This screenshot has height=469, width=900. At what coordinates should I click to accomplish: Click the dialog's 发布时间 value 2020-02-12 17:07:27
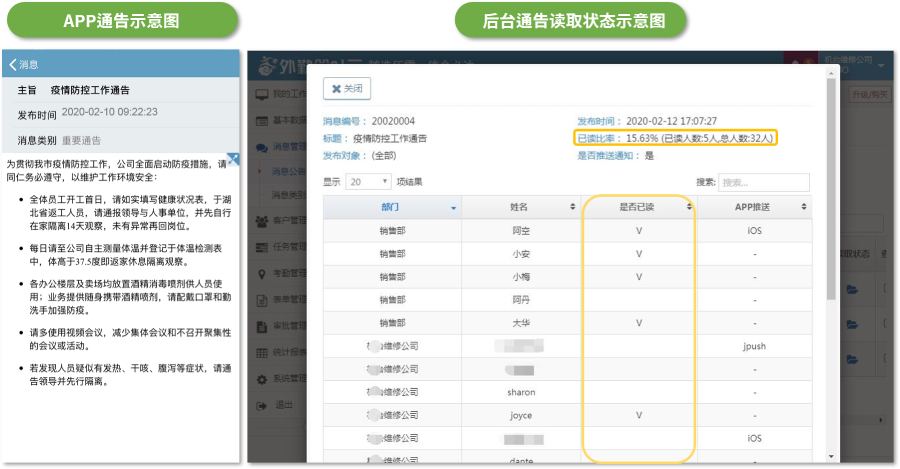point(671,121)
